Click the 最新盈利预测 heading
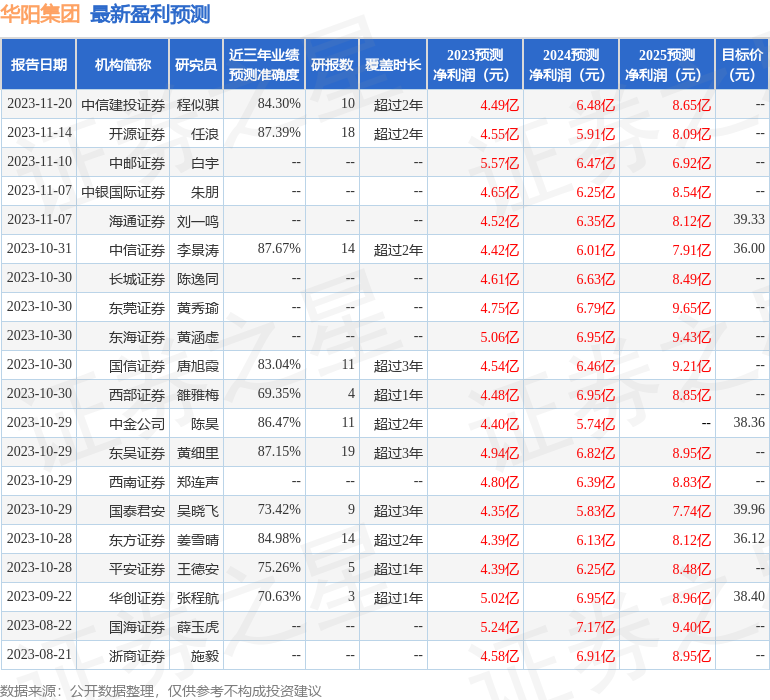The height and width of the screenshot is (700, 770). point(150,14)
